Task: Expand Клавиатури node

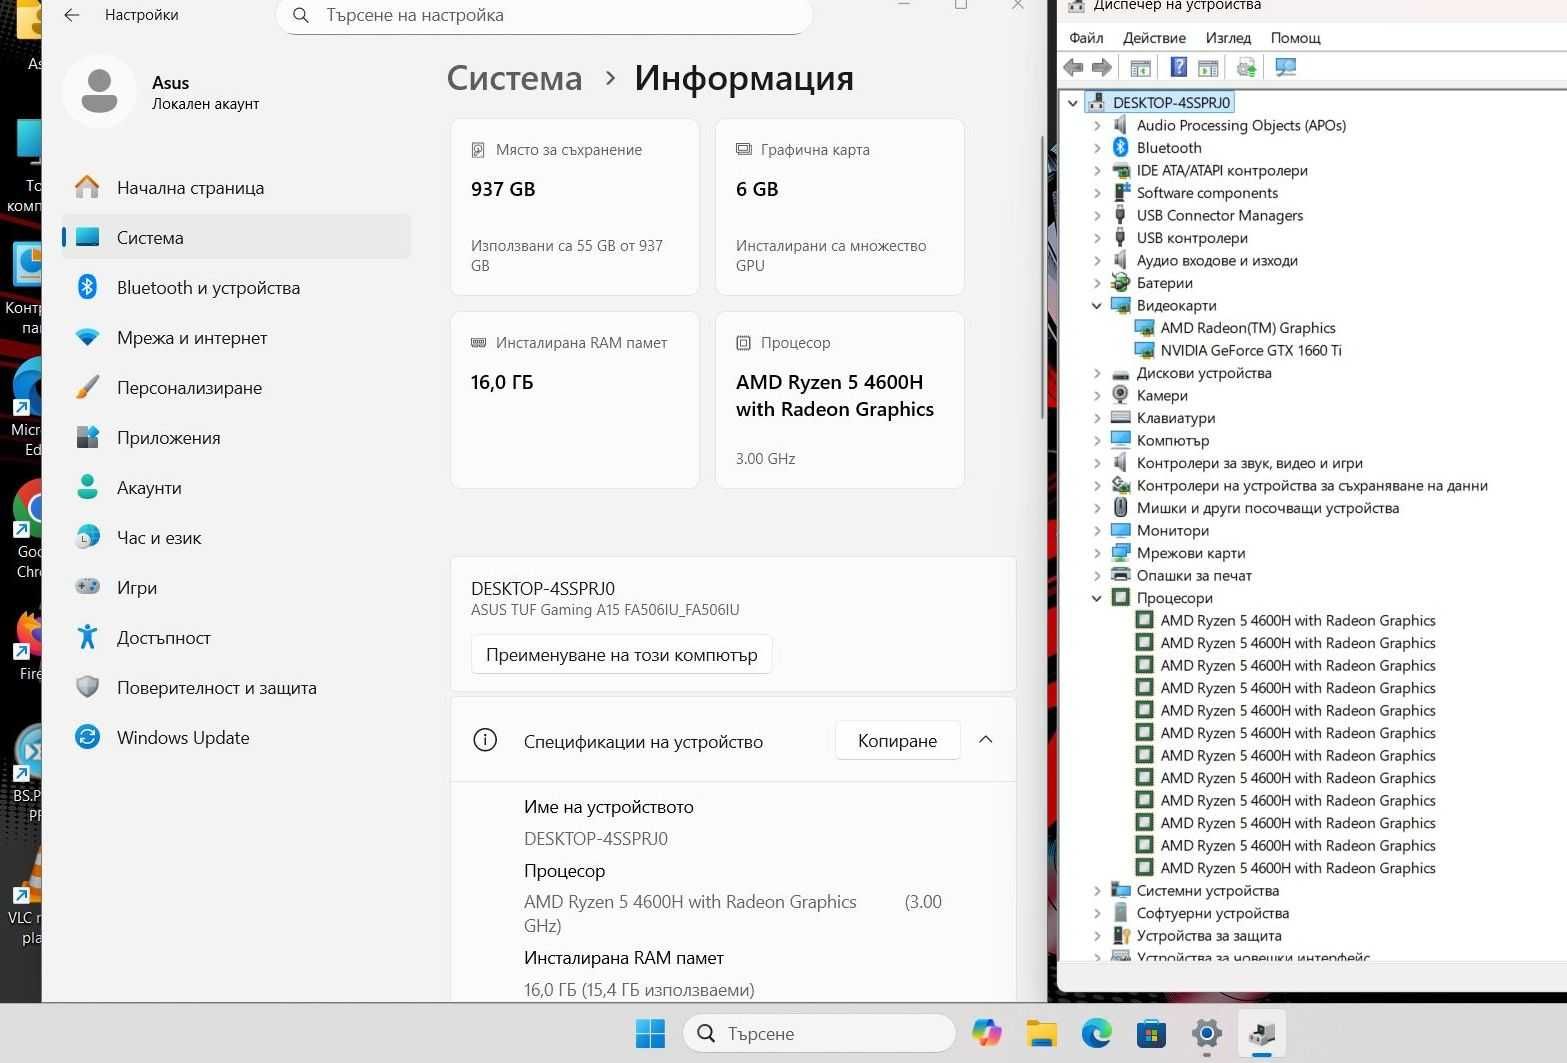Action: point(1097,418)
